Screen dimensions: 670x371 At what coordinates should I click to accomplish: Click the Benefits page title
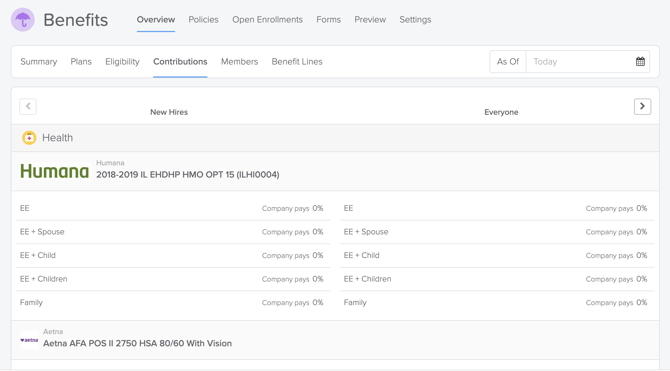pos(76,20)
